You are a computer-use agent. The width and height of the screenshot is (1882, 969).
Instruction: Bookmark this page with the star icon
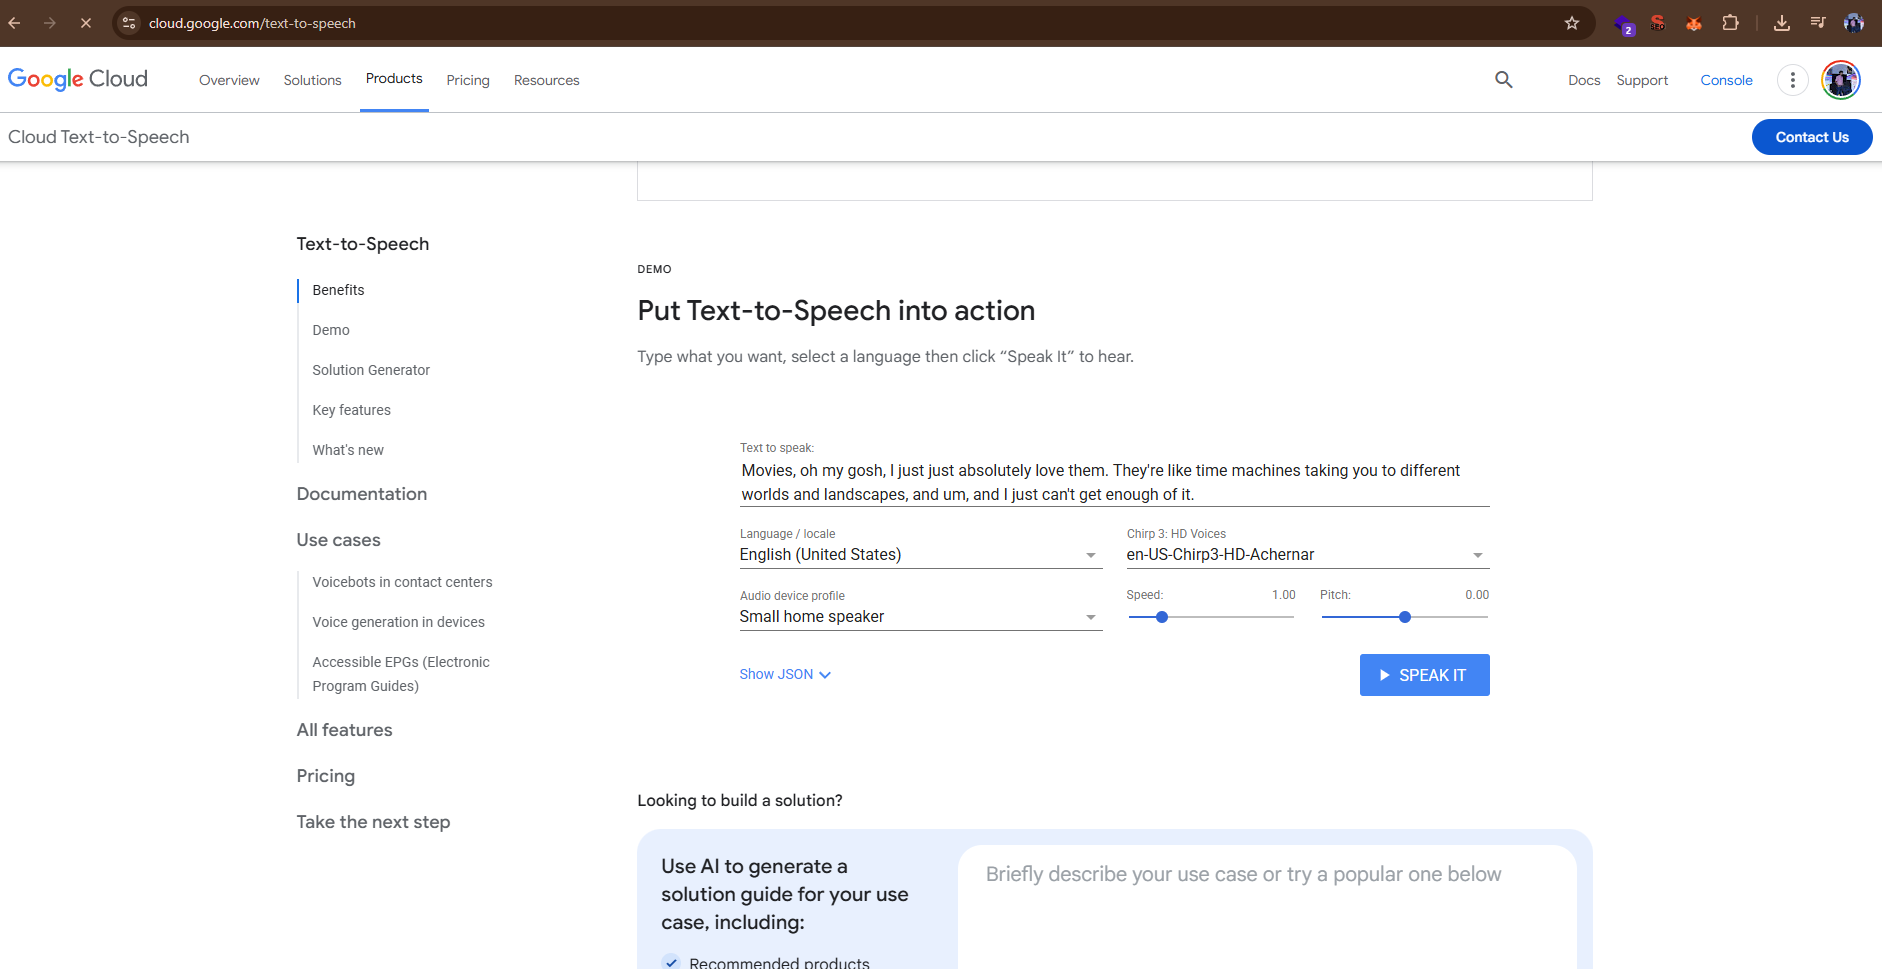tap(1572, 23)
